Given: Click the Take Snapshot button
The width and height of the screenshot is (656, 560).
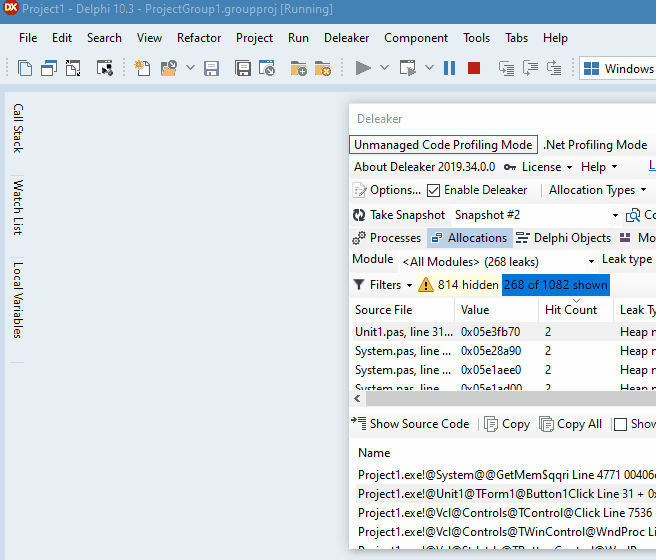Looking at the screenshot, I should click(x=399, y=215).
